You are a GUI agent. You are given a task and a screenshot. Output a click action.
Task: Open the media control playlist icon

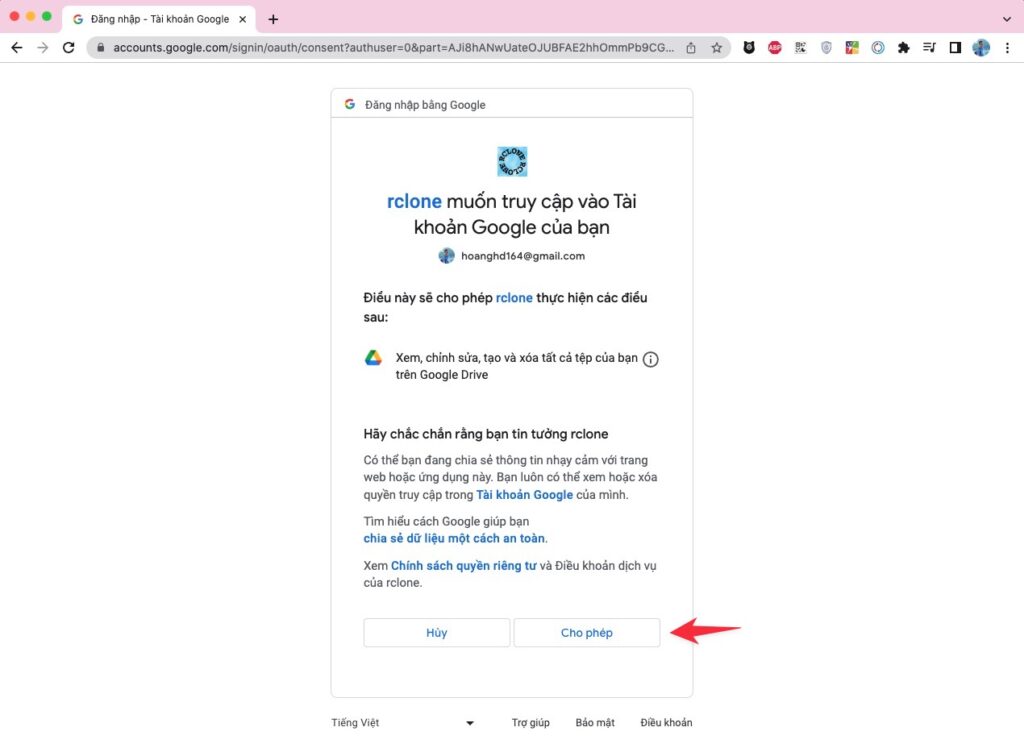[929, 48]
